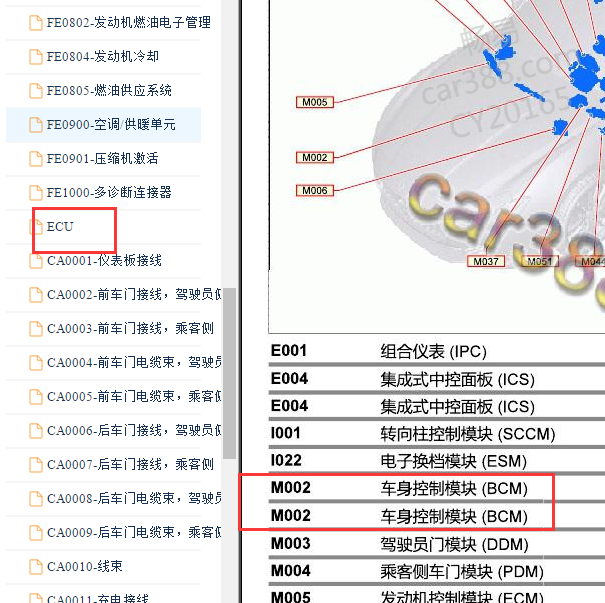Click file icon beside CA0009
The image size is (605, 603).
click(x=36, y=532)
